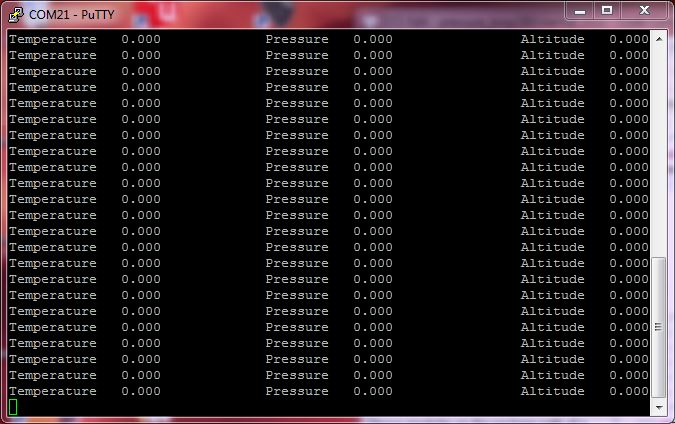
Task: Click the top row's altitude value 0.000
Action: point(629,39)
